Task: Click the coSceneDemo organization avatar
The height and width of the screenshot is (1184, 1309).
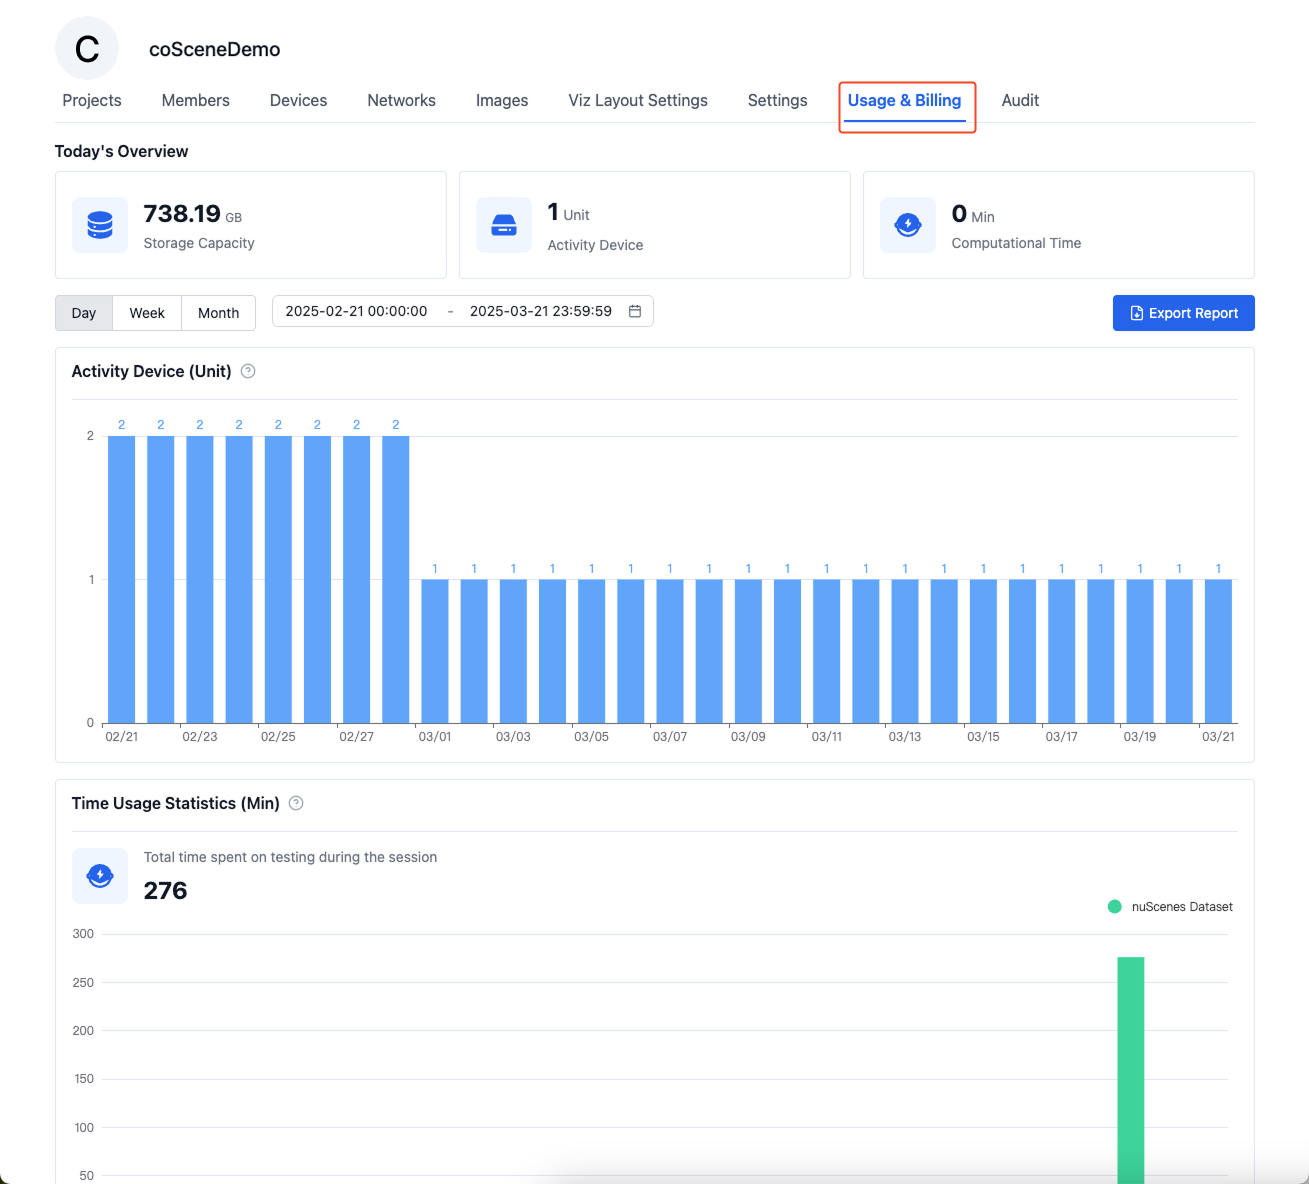Action: tap(87, 48)
